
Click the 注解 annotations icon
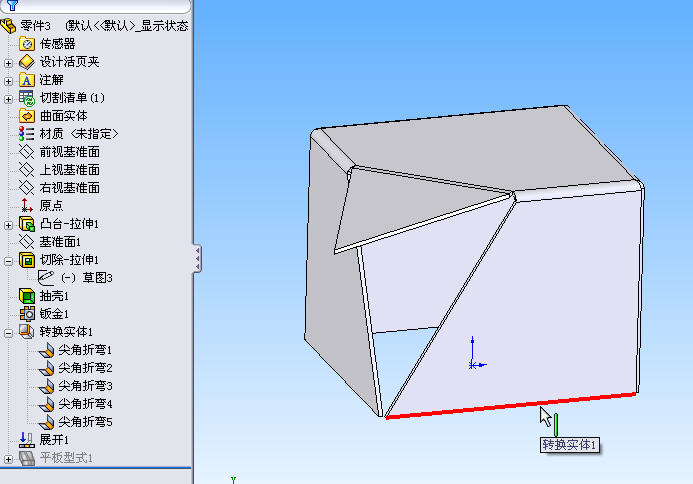[x=27, y=80]
